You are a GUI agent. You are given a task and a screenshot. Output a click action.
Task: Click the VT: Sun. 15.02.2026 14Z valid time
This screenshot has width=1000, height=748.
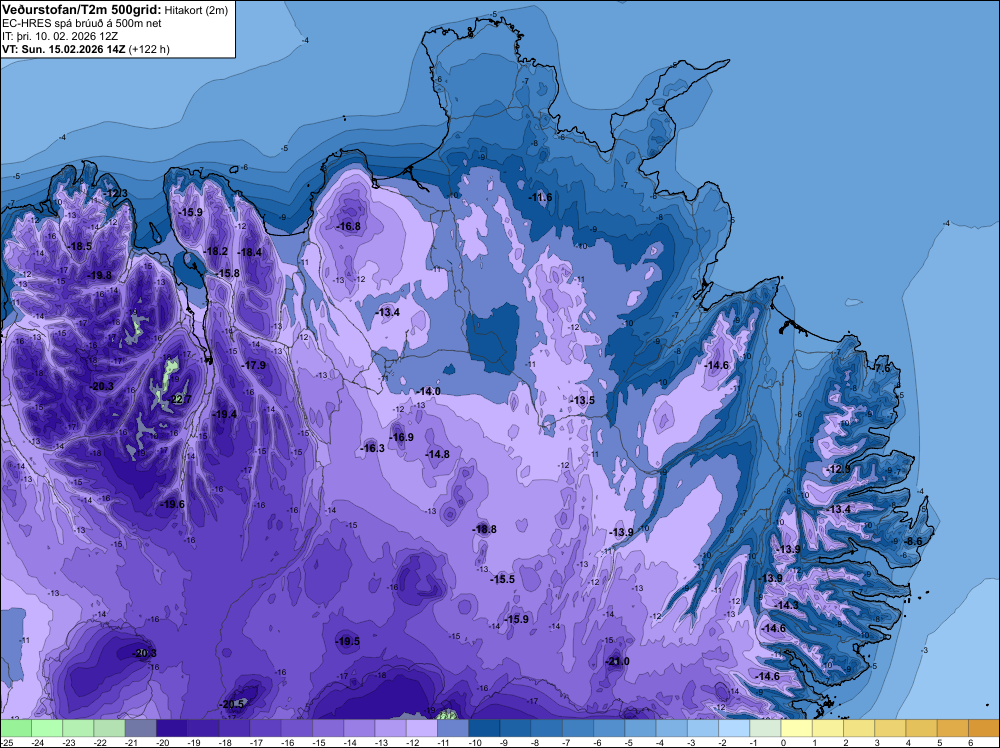point(64,49)
